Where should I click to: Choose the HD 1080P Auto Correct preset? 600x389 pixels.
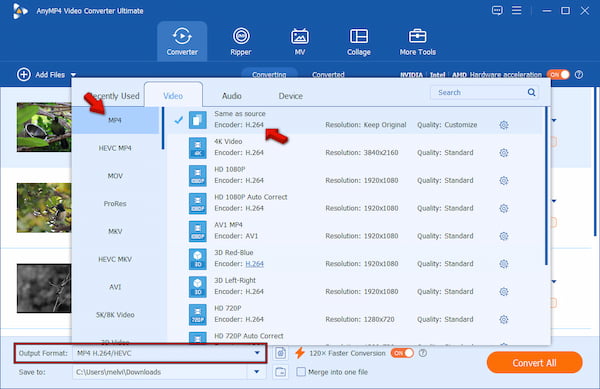pos(355,203)
